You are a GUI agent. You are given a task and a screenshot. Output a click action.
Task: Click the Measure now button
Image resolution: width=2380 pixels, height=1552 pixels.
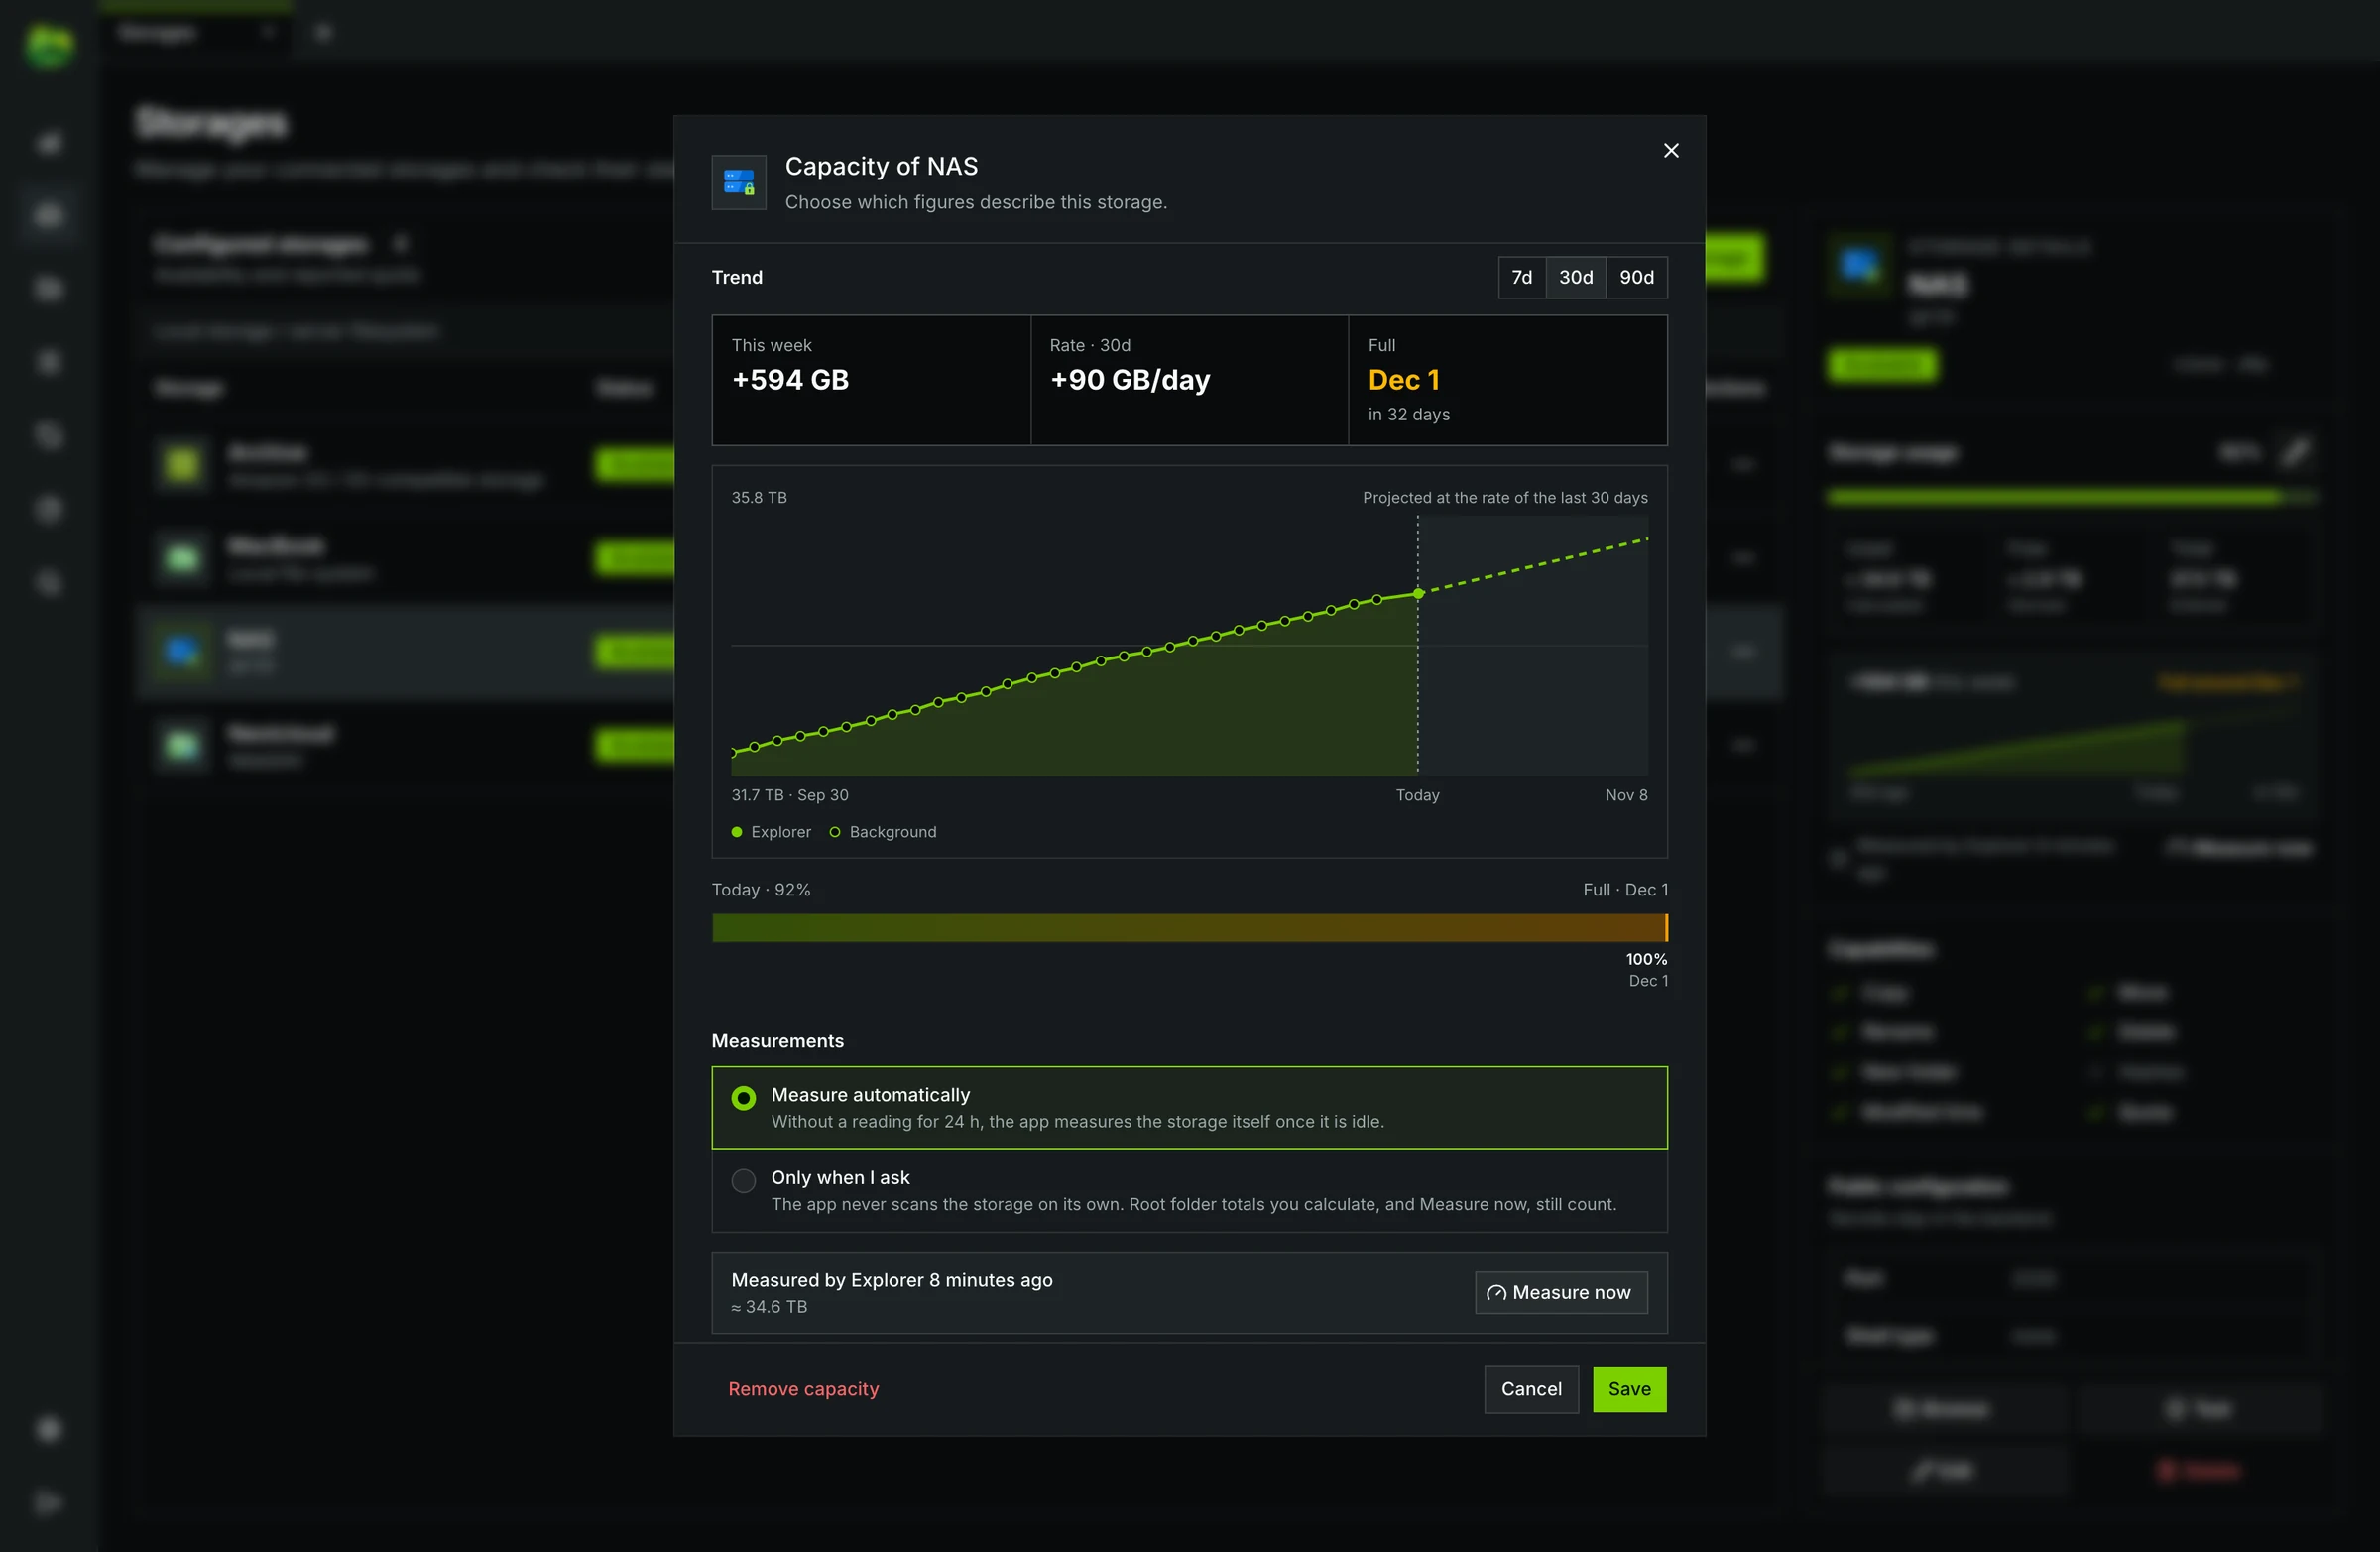(x=1560, y=1292)
